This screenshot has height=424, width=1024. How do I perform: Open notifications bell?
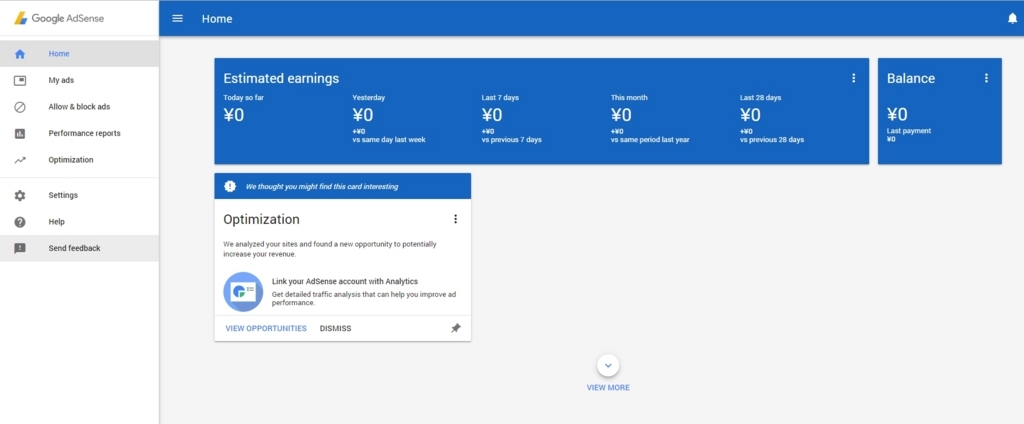click(x=1012, y=18)
